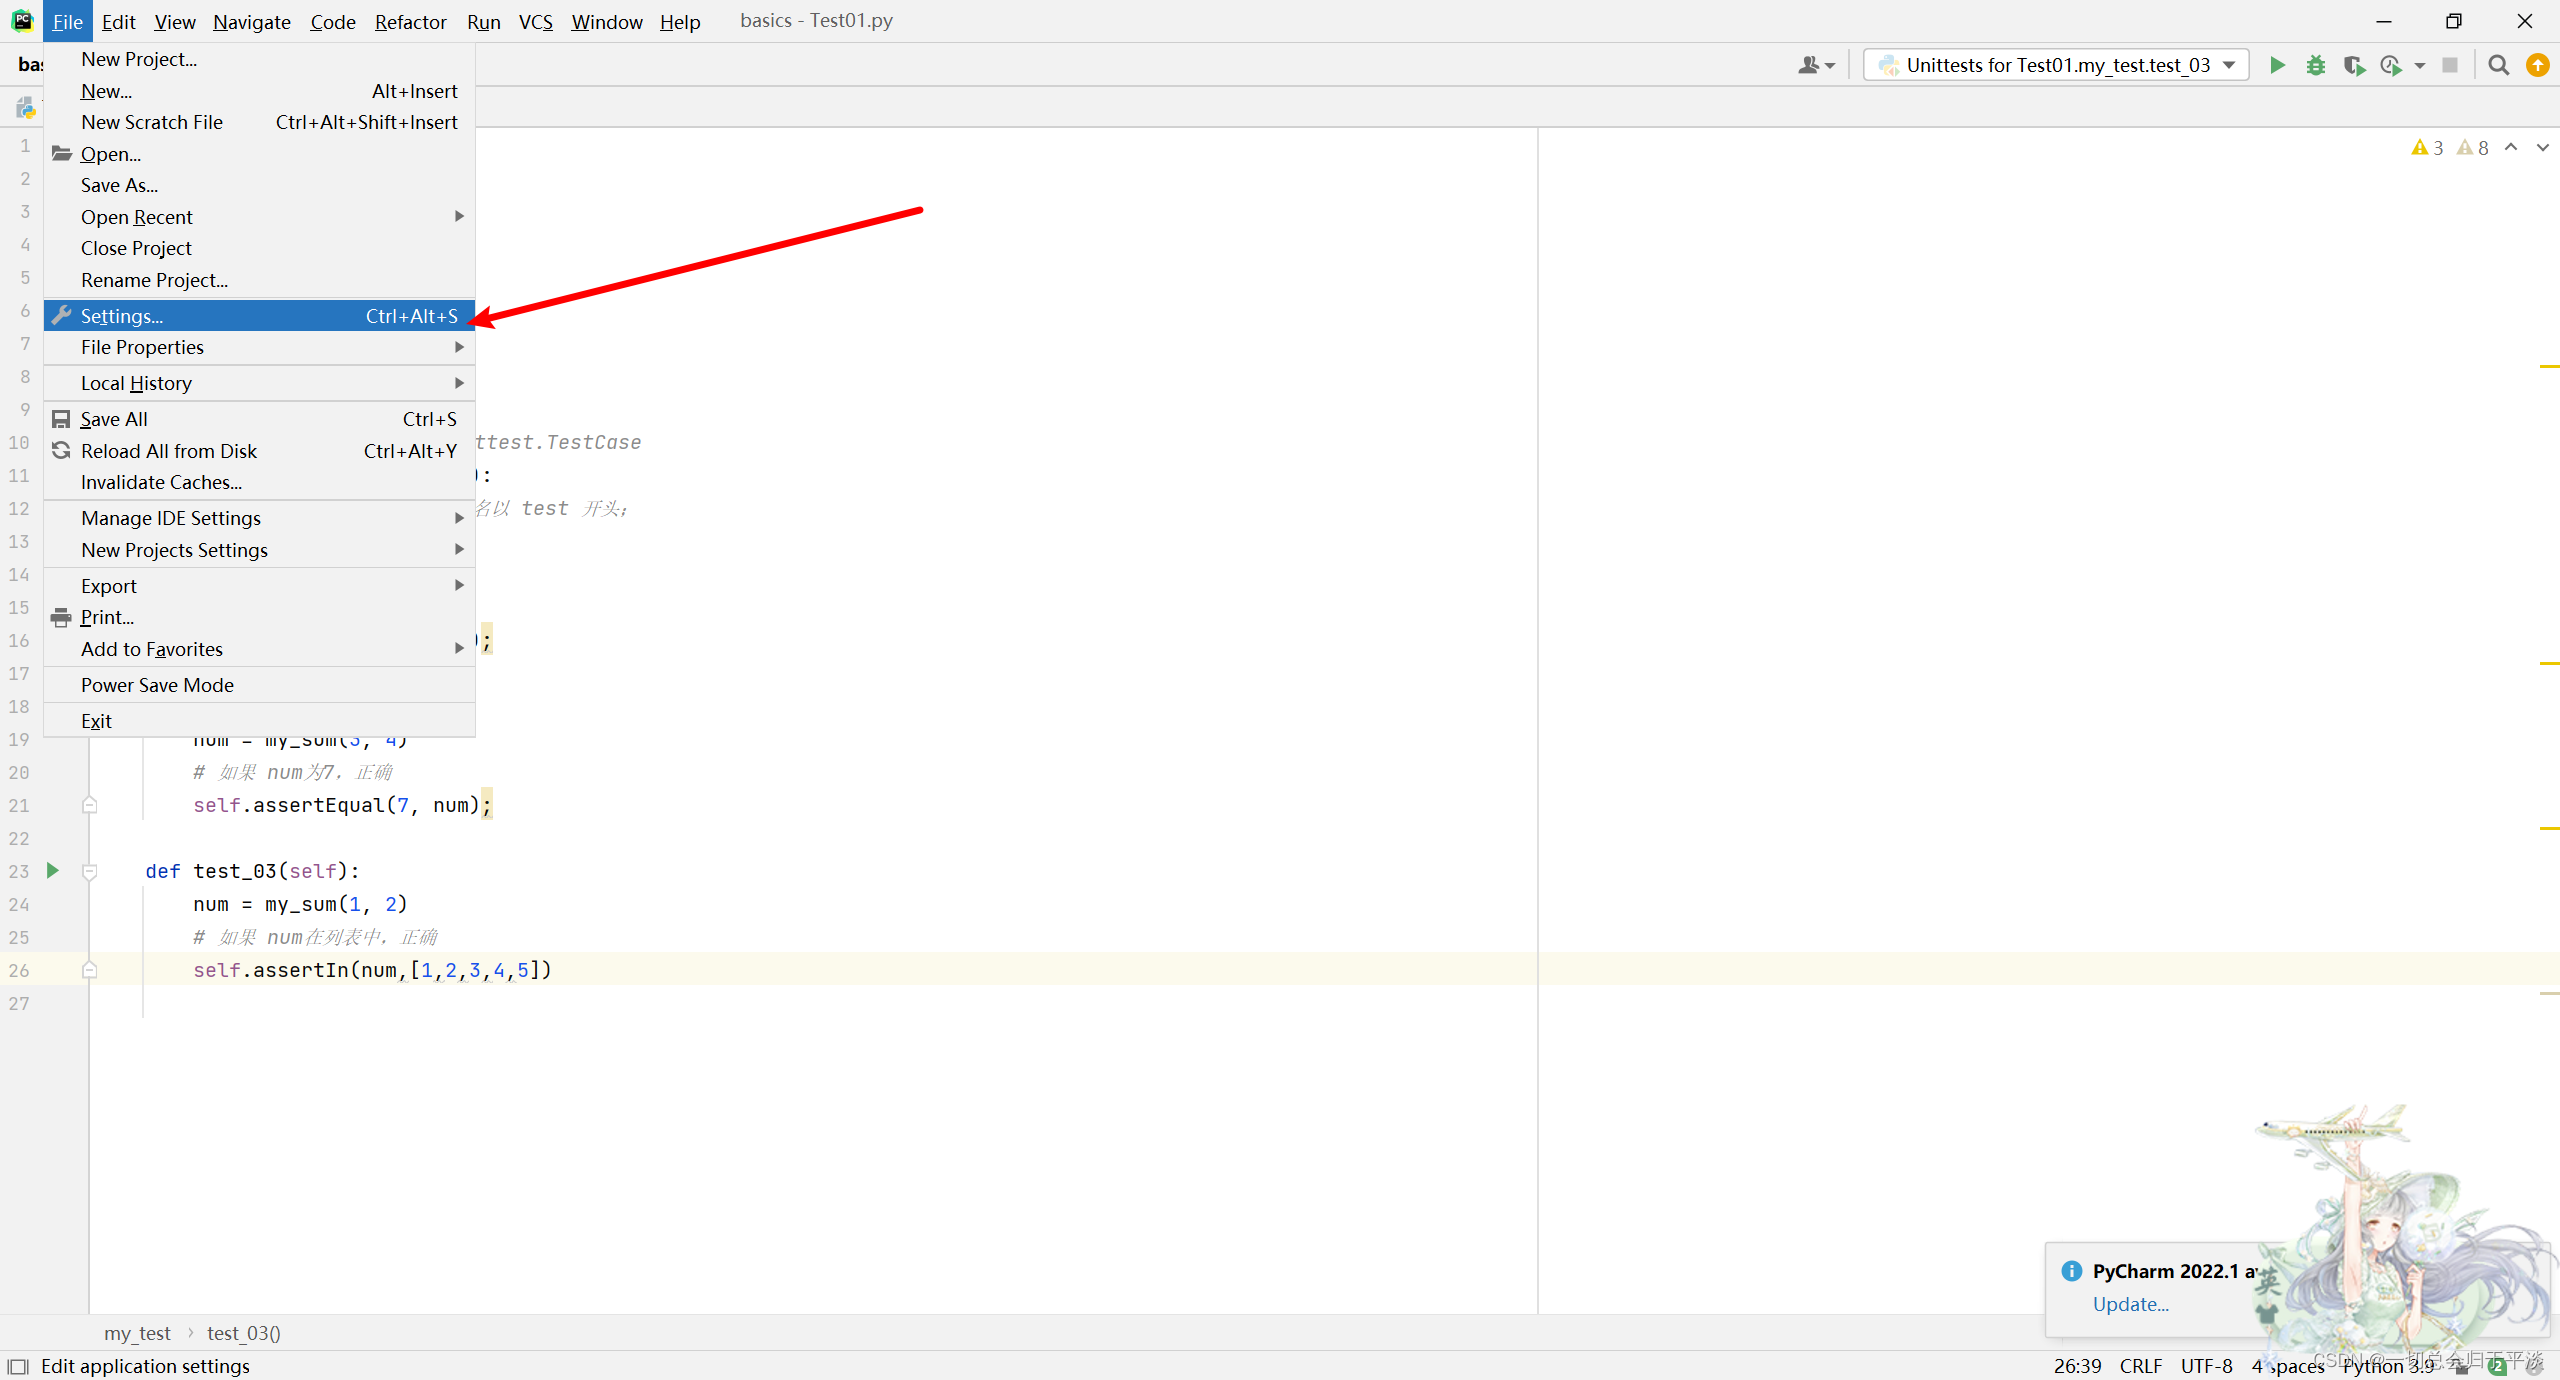This screenshot has height=1380, width=2560.
Task: Click the Search Everywhere magnifier icon
Action: [x=2498, y=65]
